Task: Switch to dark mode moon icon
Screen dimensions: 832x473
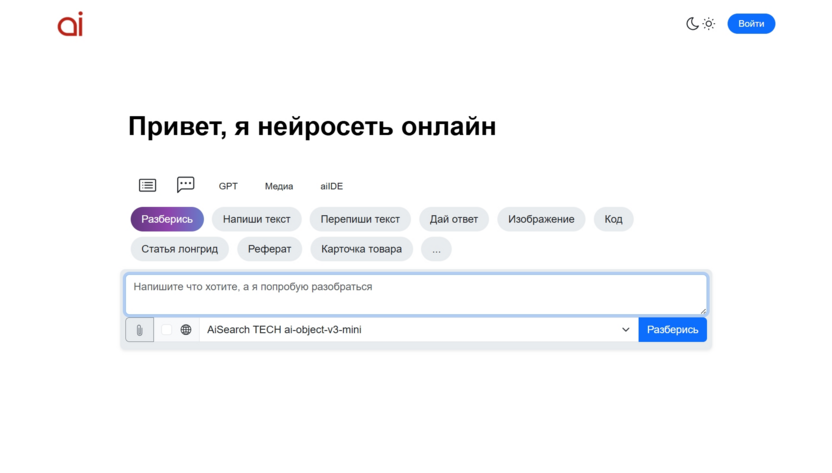Action: (692, 24)
